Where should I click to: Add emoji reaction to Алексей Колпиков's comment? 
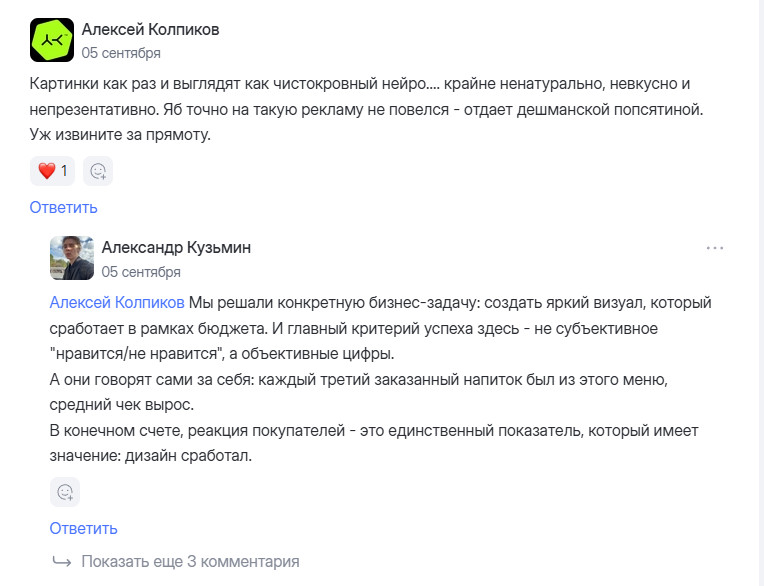click(x=98, y=171)
